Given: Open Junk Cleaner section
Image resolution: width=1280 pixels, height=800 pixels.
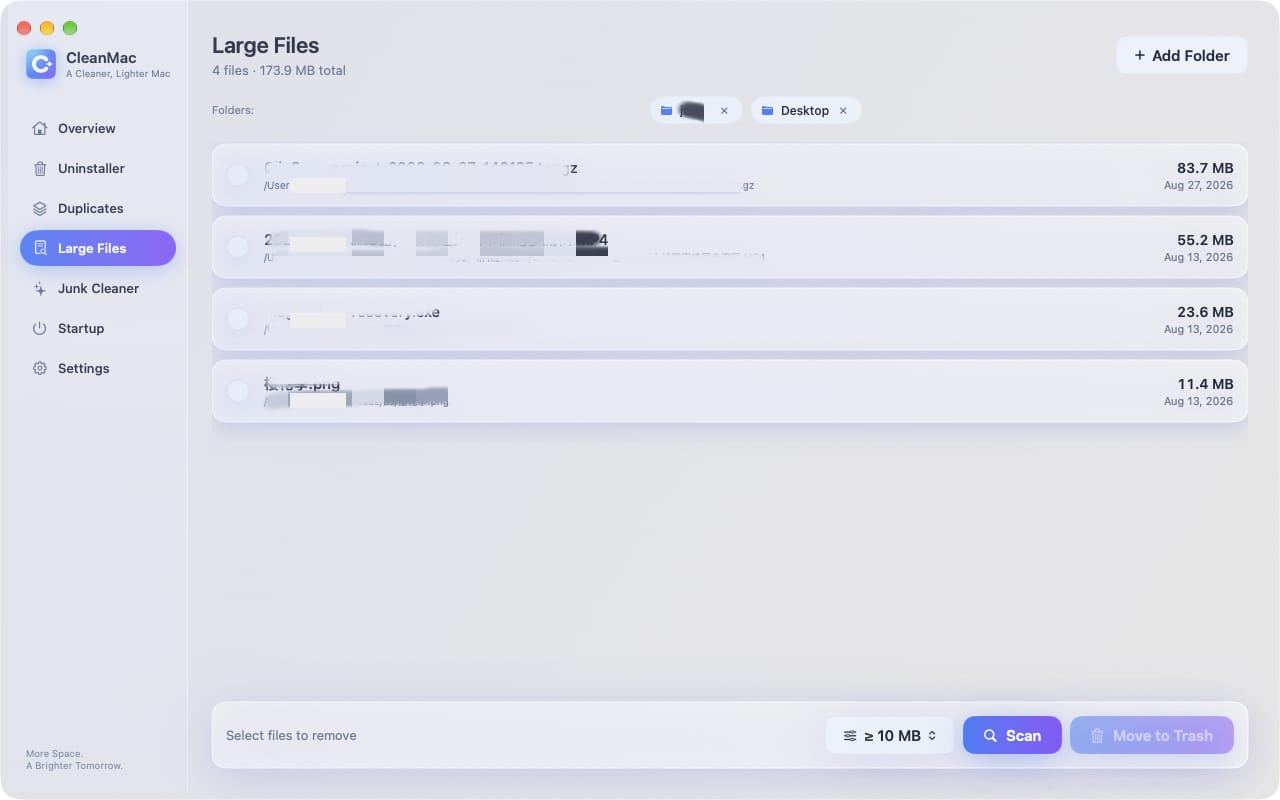Looking at the screenshot, I should pyautogui.click(x=98, y=288).
